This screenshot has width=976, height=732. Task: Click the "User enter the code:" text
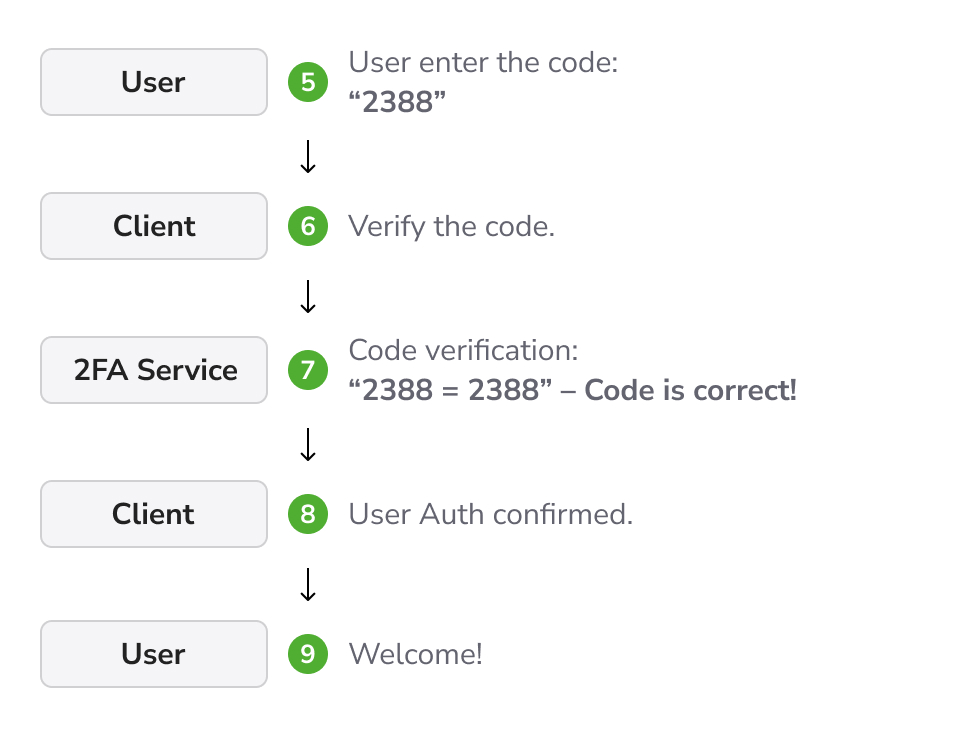(483, 62)
